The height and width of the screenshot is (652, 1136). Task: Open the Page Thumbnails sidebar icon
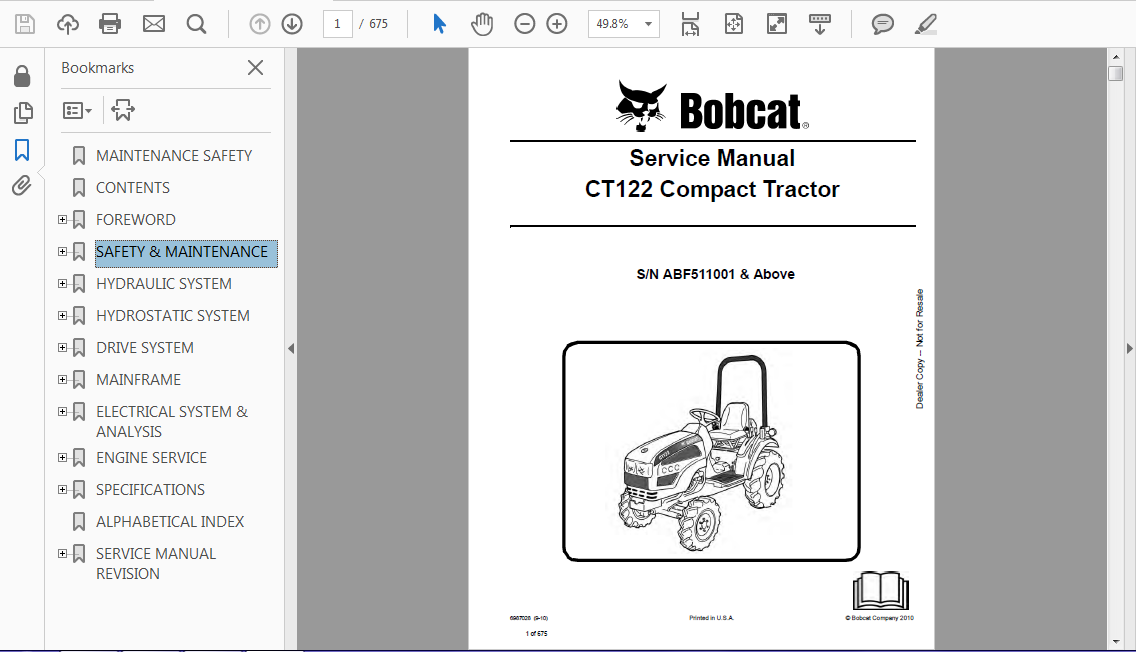[x=22, y=112]
